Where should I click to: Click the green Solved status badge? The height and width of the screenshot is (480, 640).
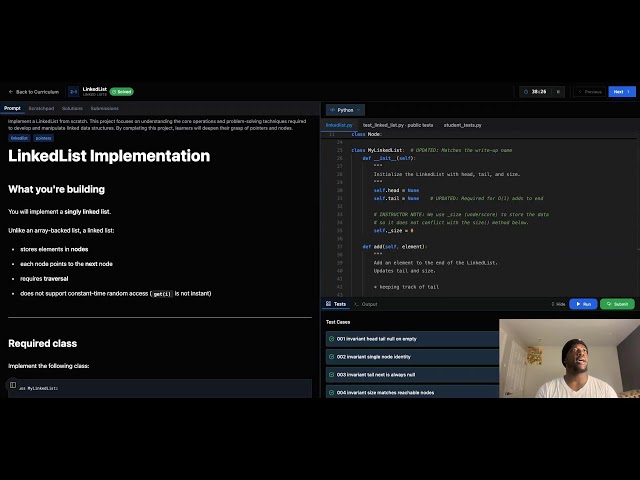click(x=122, y=92)
